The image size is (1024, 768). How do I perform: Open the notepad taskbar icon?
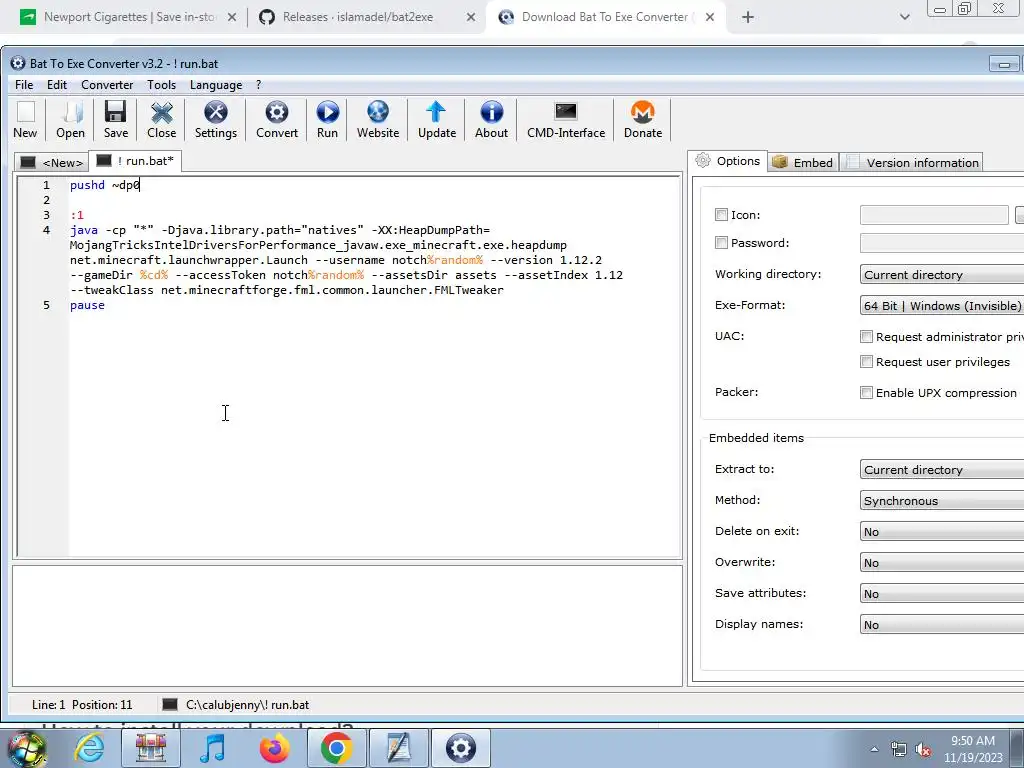(398, 748)
